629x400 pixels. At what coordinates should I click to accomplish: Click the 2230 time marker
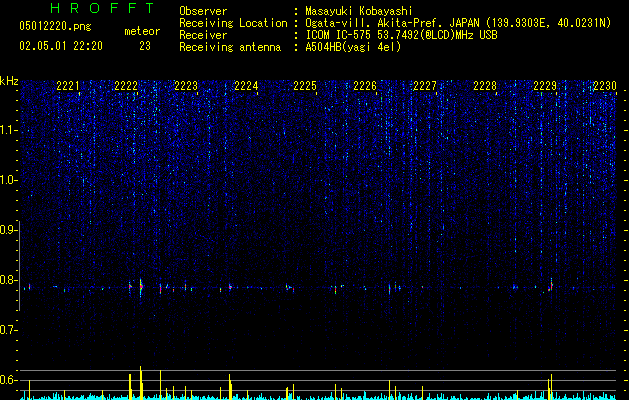pos(605,86)
